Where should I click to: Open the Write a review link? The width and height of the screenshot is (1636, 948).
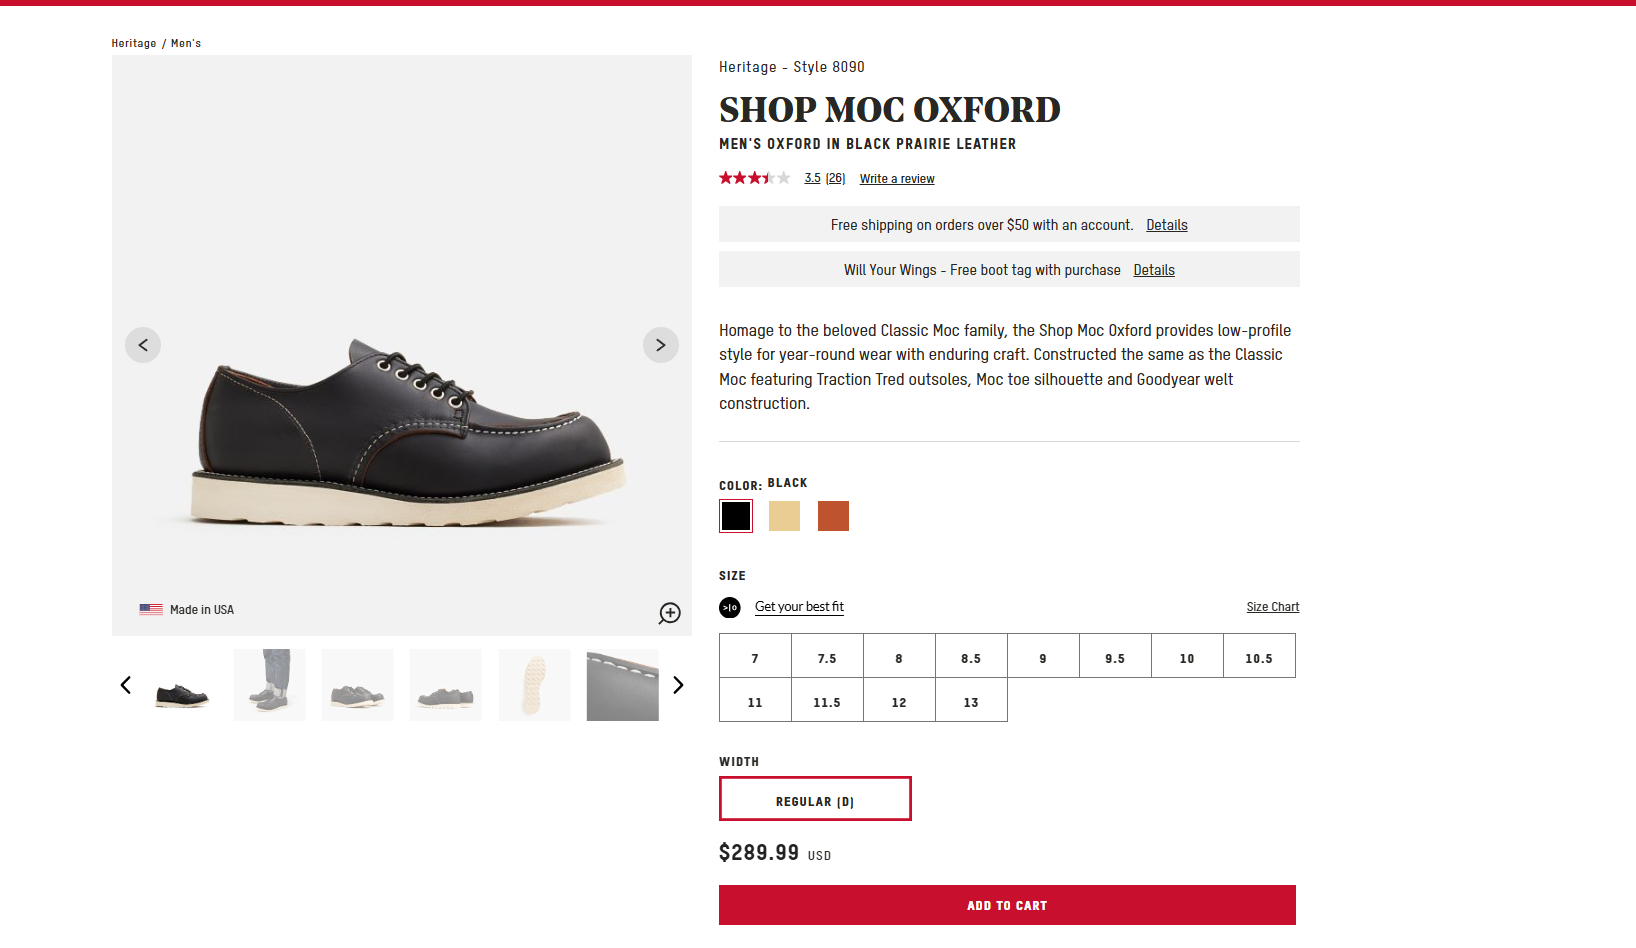tap(897, 179)
